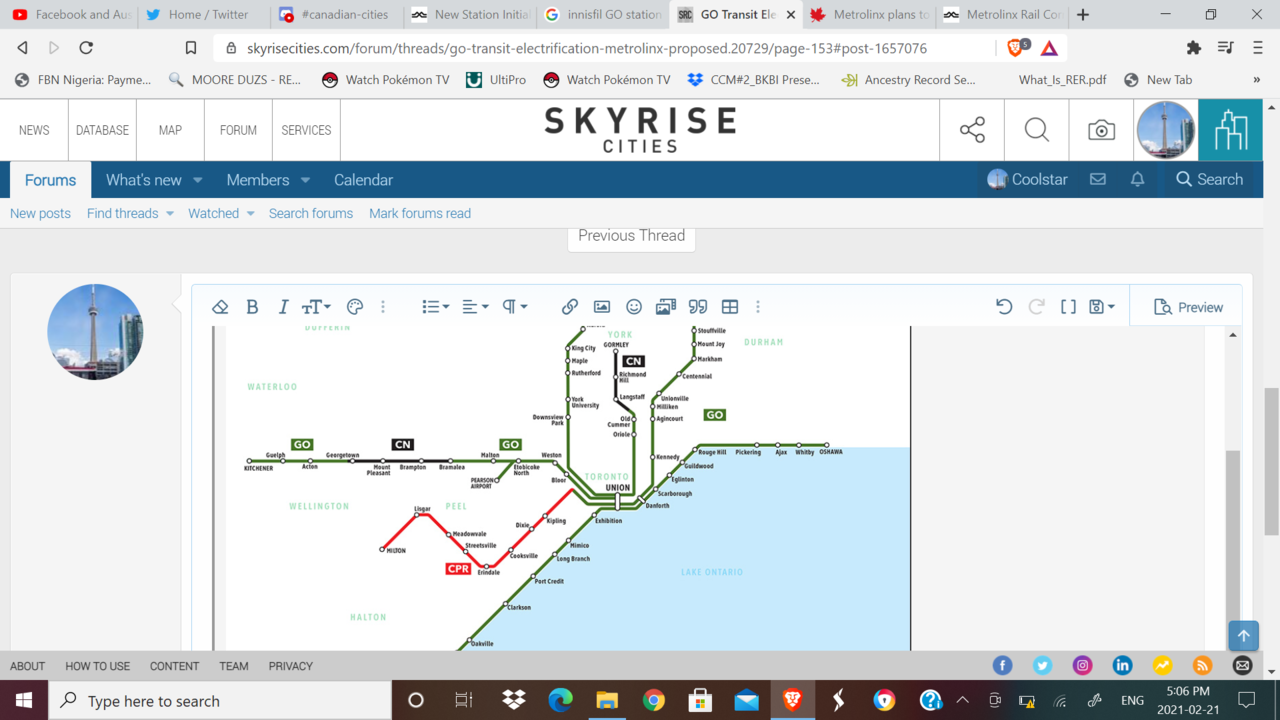Toggle italic text formatting
Image resolution: width=1280 pixels, height=720 pixels.
click(x=283, y=307)
